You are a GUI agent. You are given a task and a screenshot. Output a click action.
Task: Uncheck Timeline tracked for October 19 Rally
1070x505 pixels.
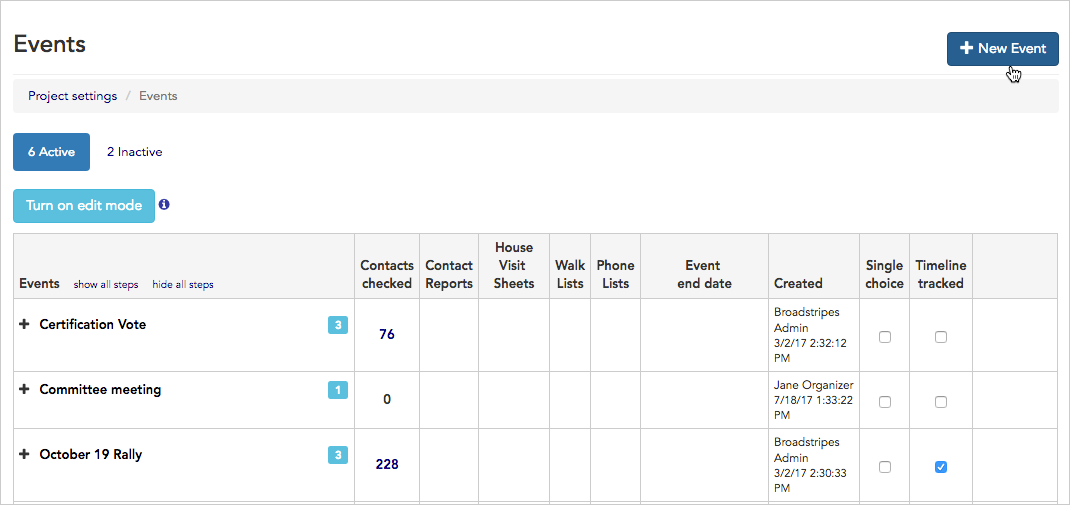pos(940,467)
